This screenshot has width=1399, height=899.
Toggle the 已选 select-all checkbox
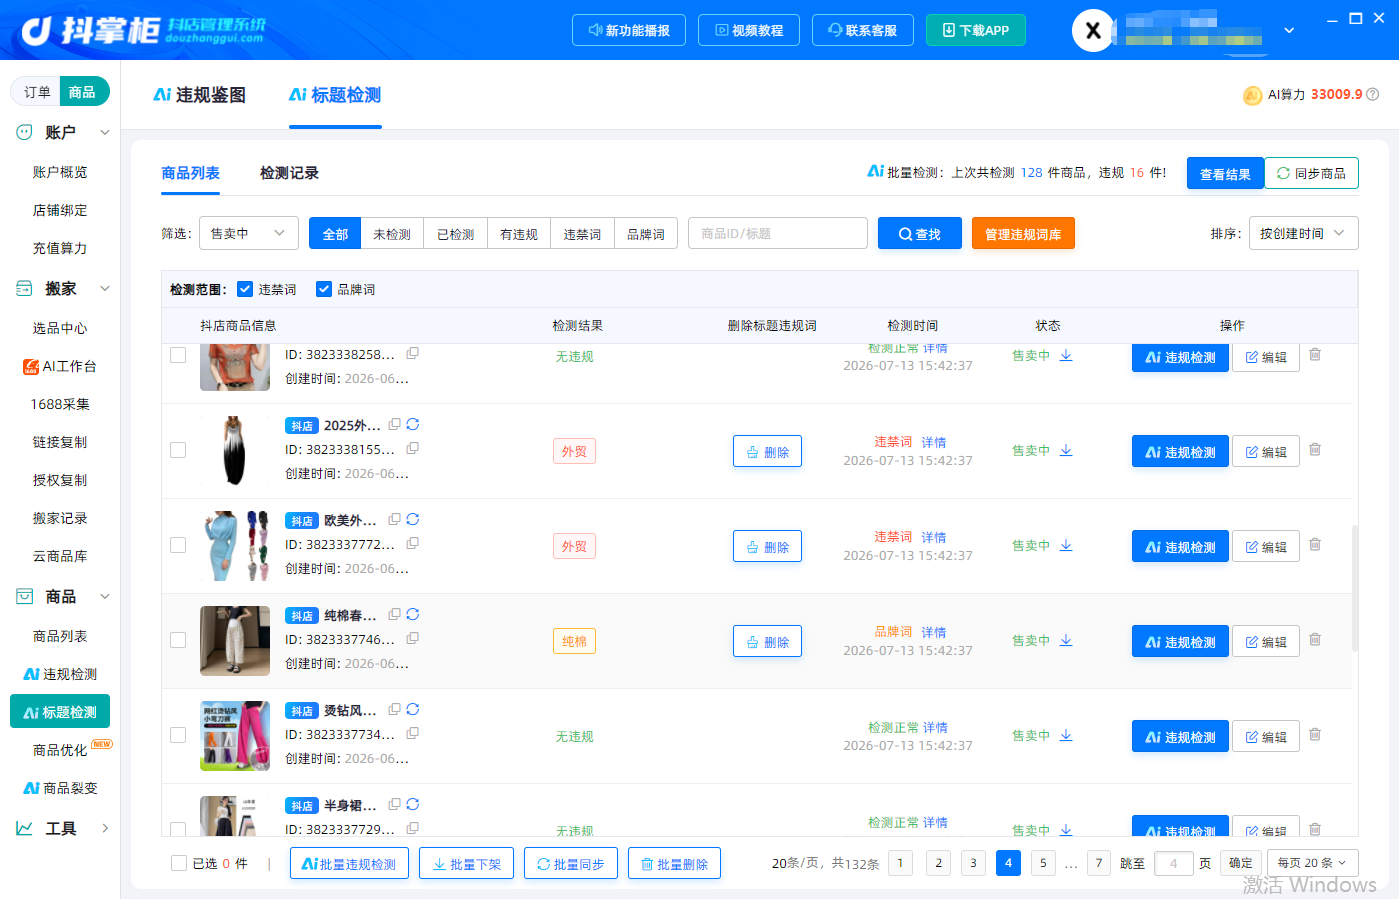(179, 863)
